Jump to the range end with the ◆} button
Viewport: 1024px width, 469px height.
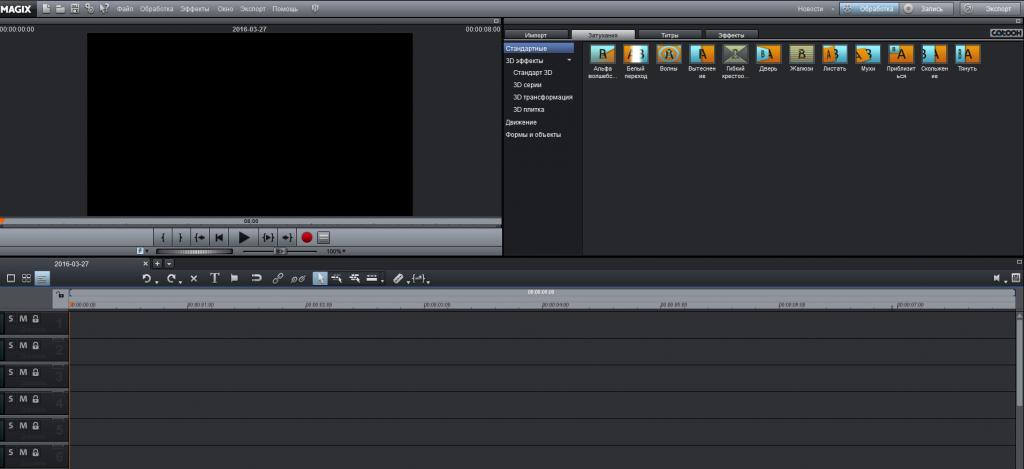tap(287, 238)
